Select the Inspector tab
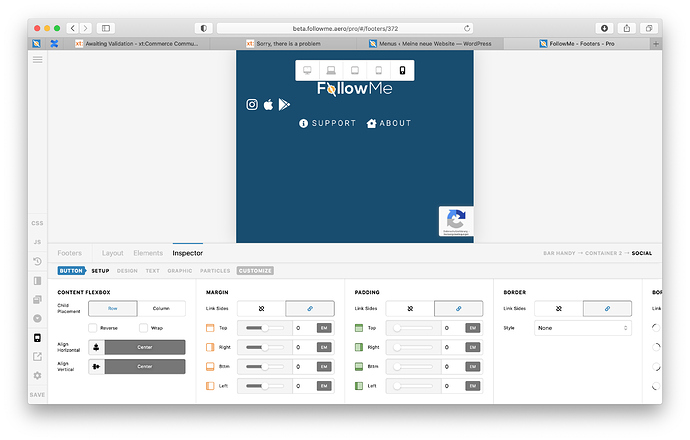This screenshot has width=690, height=440. pos(187,253)
